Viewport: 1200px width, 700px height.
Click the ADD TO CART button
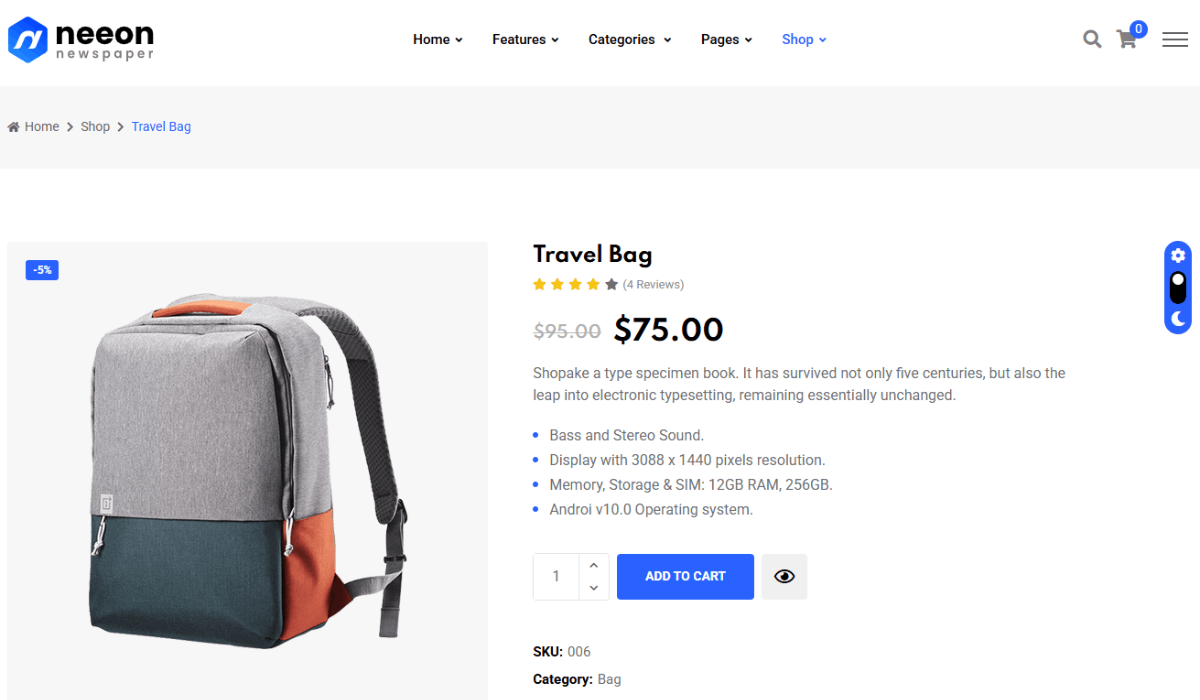coord(685,577)
